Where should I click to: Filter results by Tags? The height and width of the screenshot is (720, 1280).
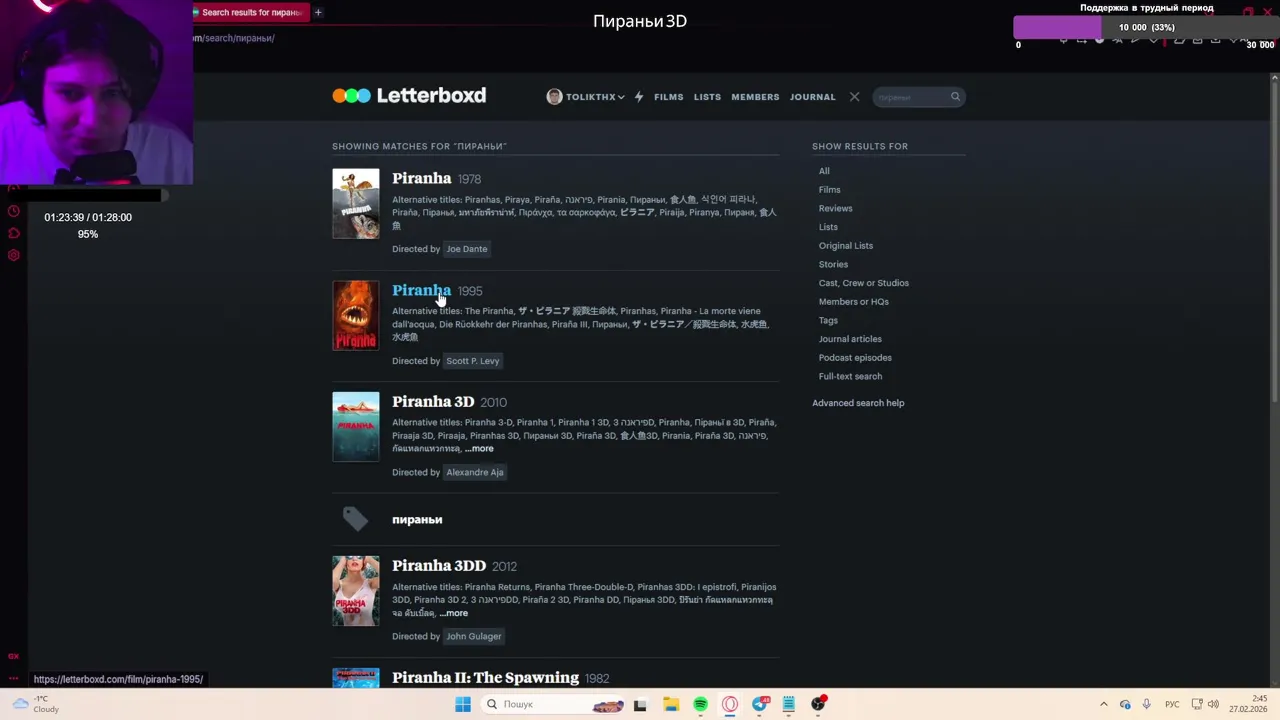828,320
